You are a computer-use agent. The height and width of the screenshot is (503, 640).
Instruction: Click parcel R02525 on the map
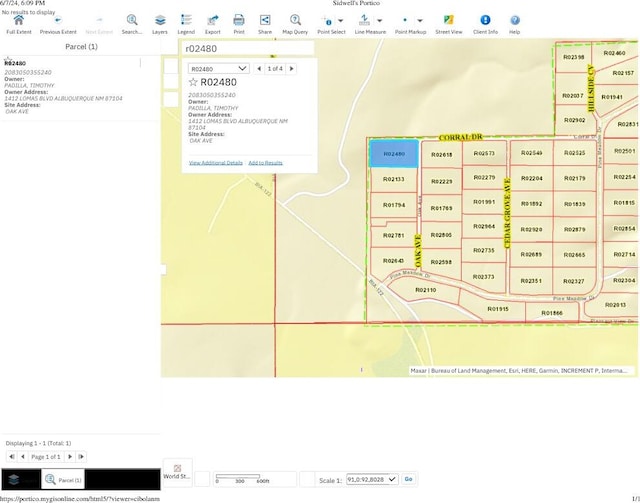point(574,153)
